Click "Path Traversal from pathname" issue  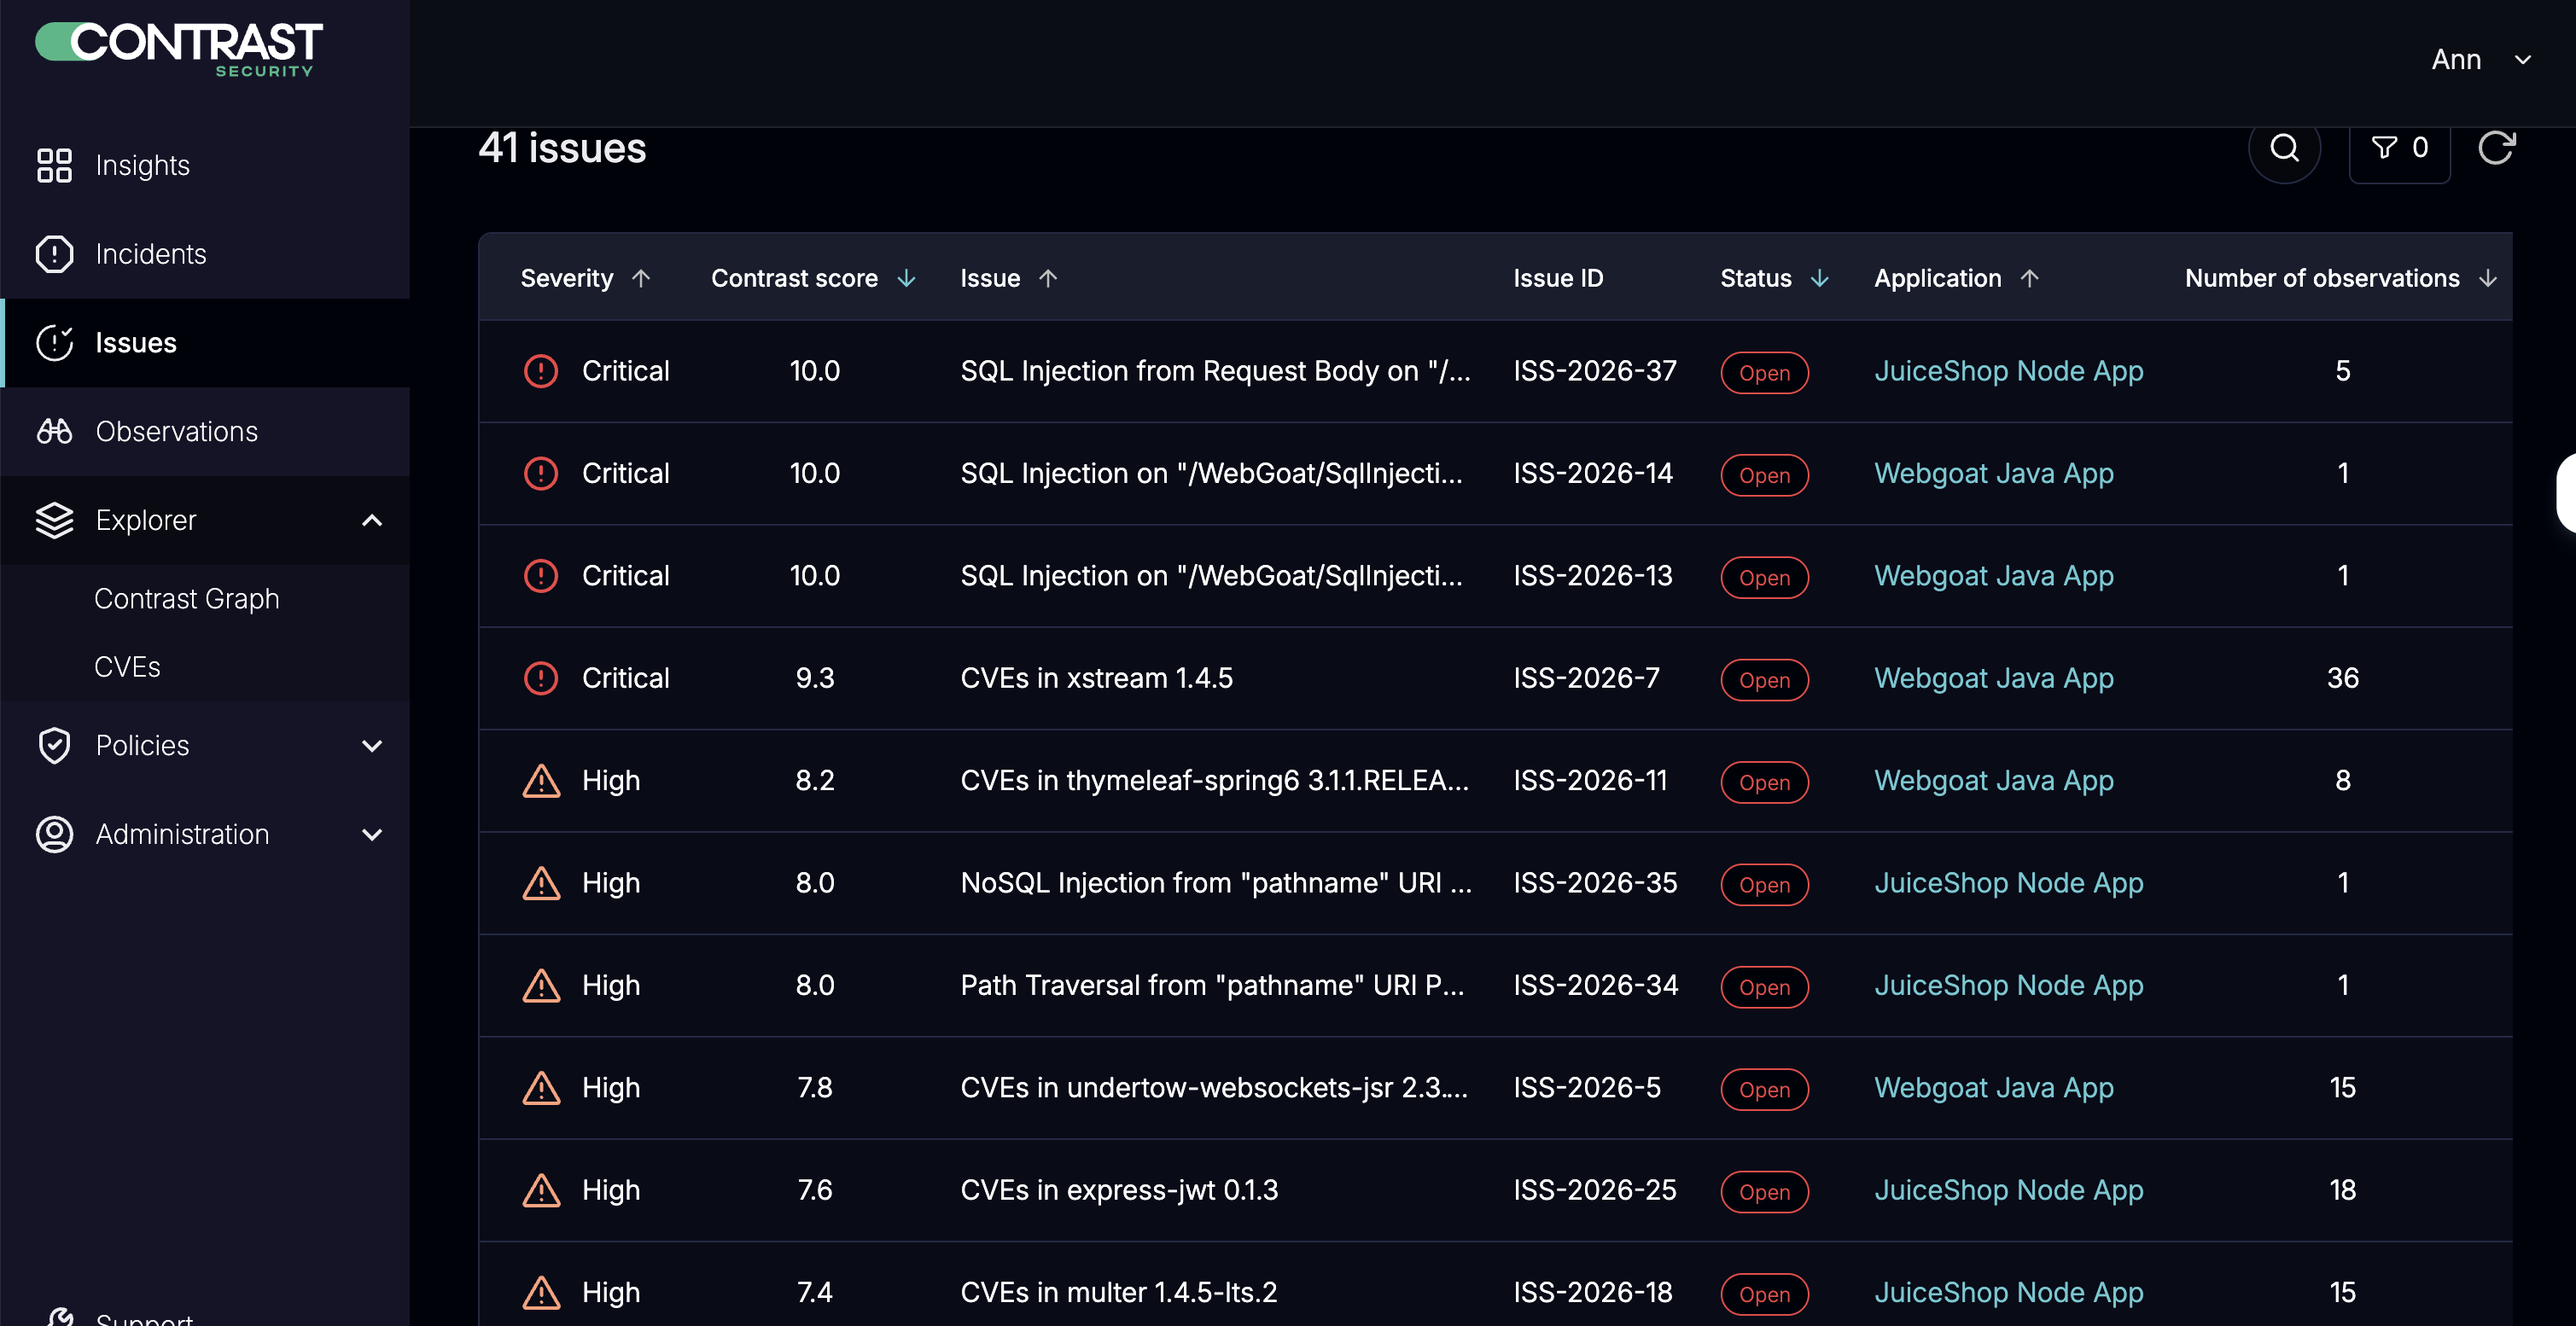(x=1212, y=985)
